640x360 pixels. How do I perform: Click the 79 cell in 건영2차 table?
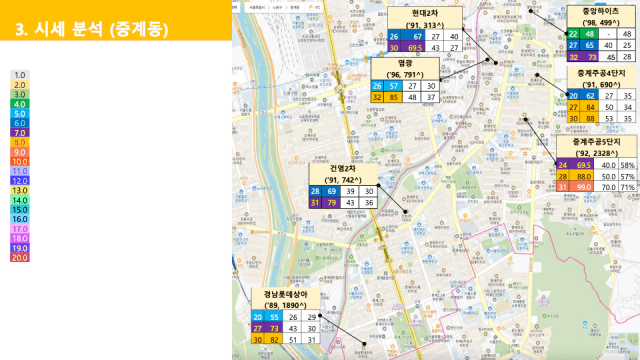(x=331, y=202)
